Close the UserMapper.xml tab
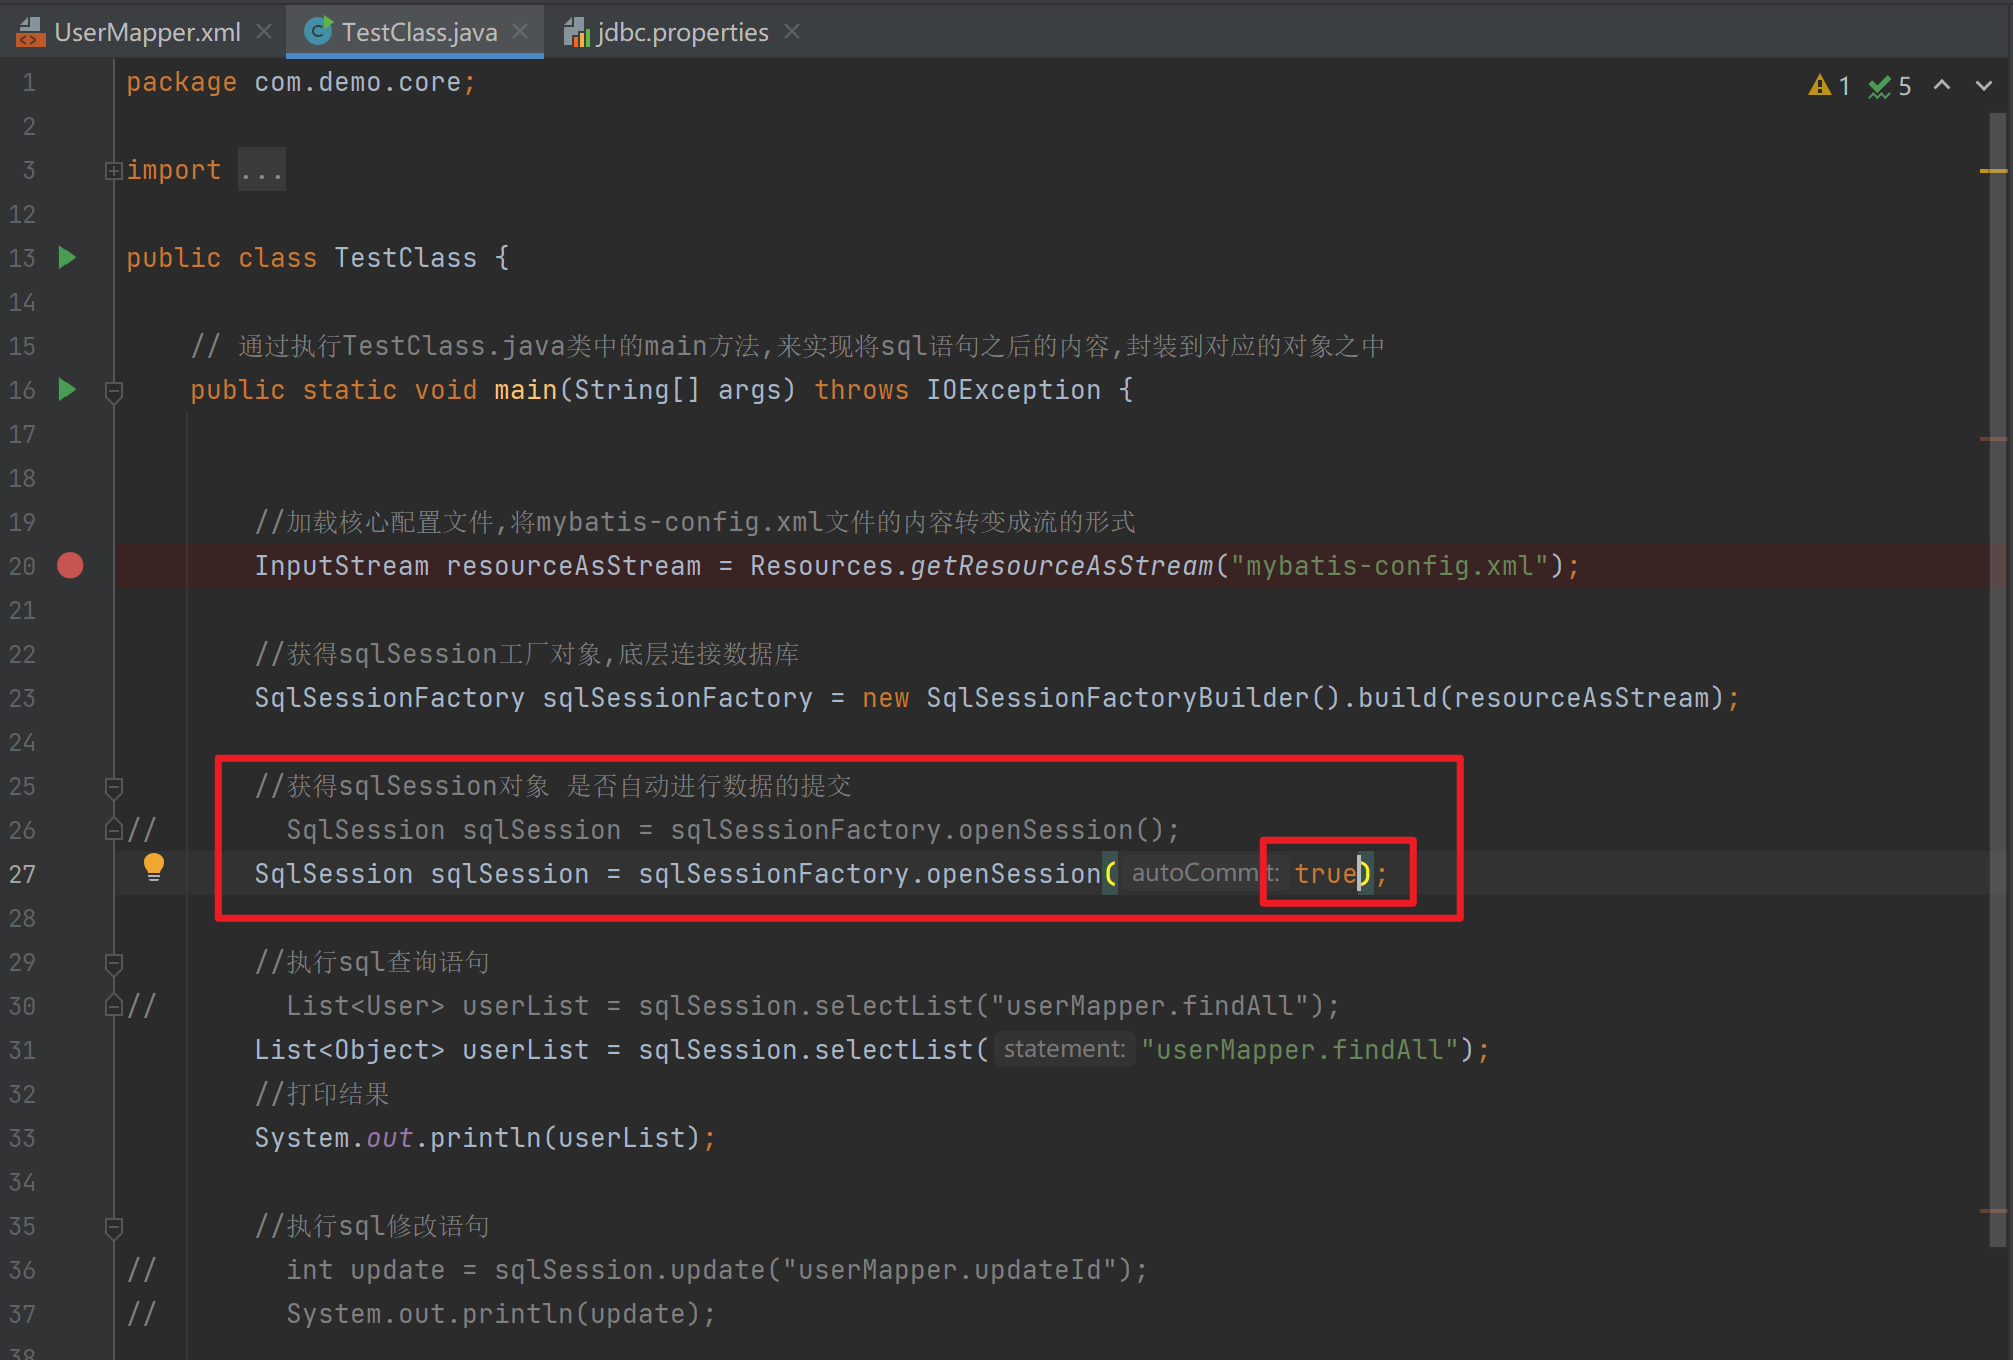Viewport: 2013px width, 1360px height. coord(264,32)
